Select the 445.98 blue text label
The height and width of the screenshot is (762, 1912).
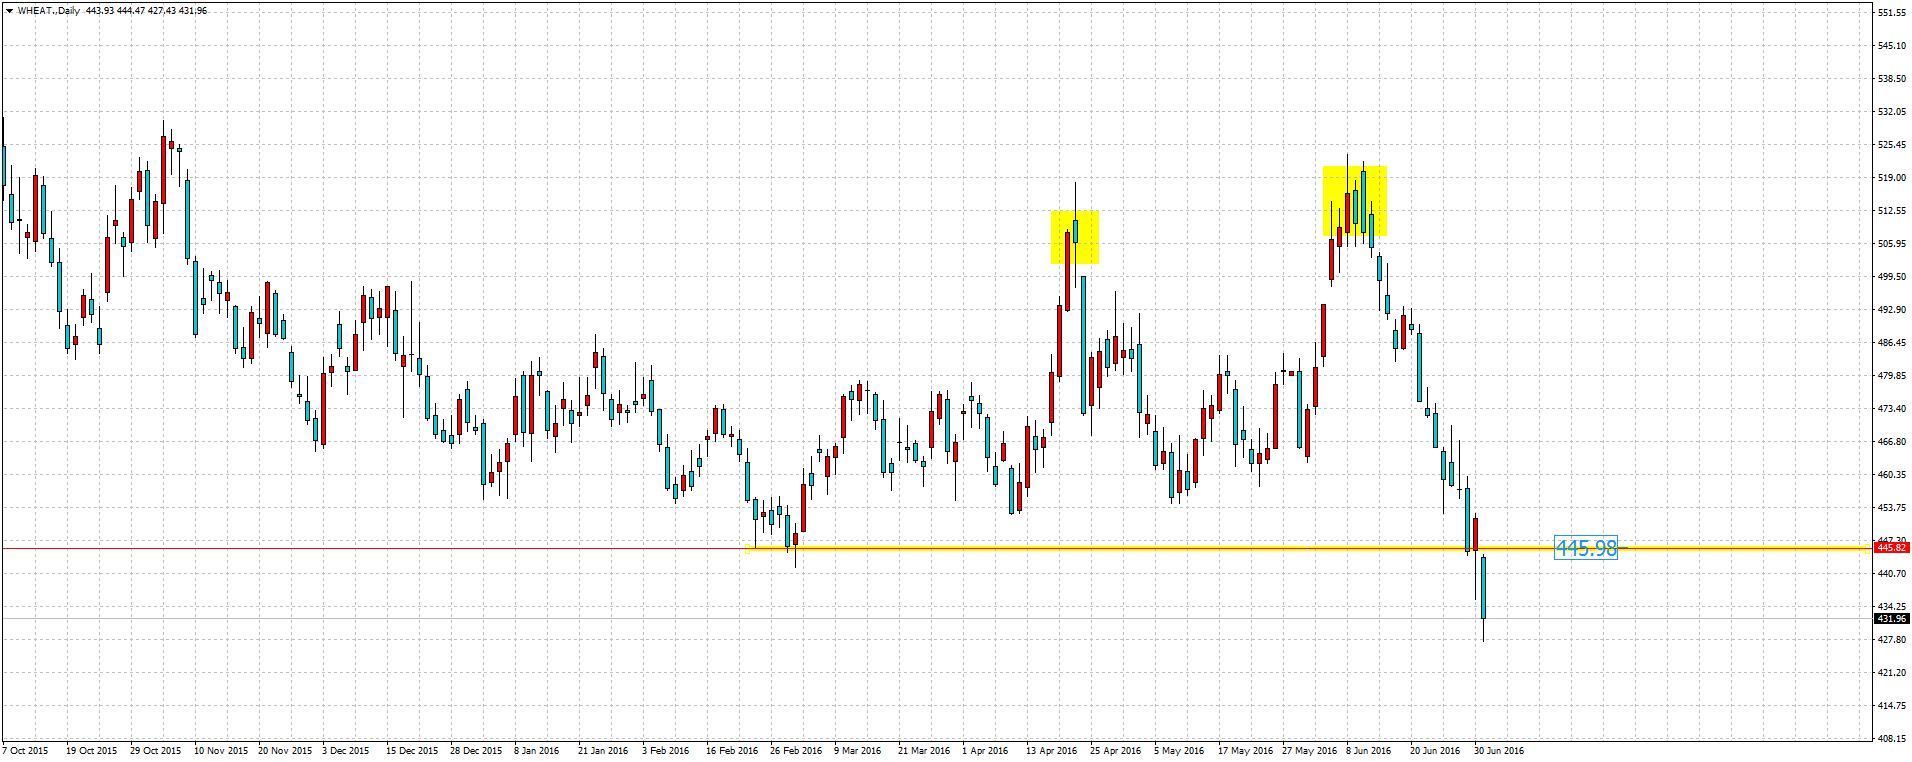coord(1585,548)
